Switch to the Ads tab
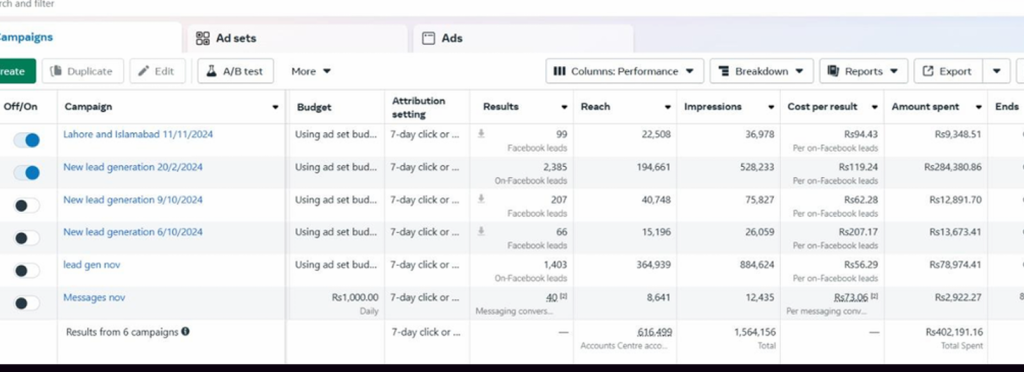Image resolution: width=1024 pixels, height=372 pixels. pyautogui.click(x=523, y=39)
